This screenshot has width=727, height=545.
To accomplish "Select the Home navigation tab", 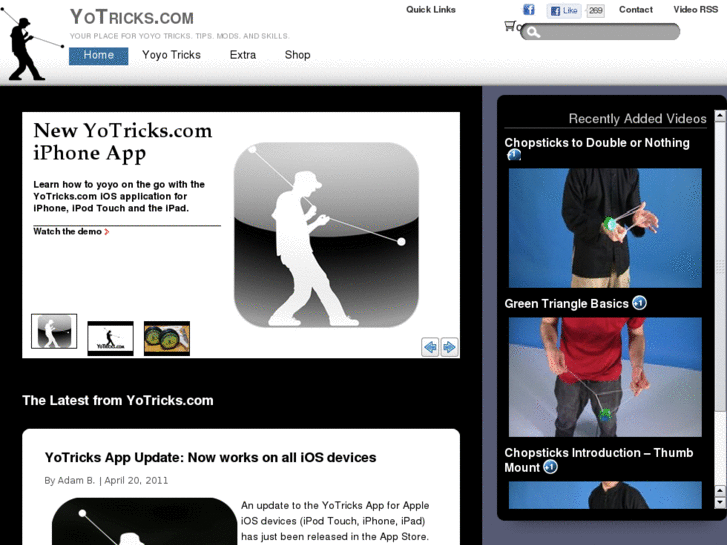I will point(98,56).
